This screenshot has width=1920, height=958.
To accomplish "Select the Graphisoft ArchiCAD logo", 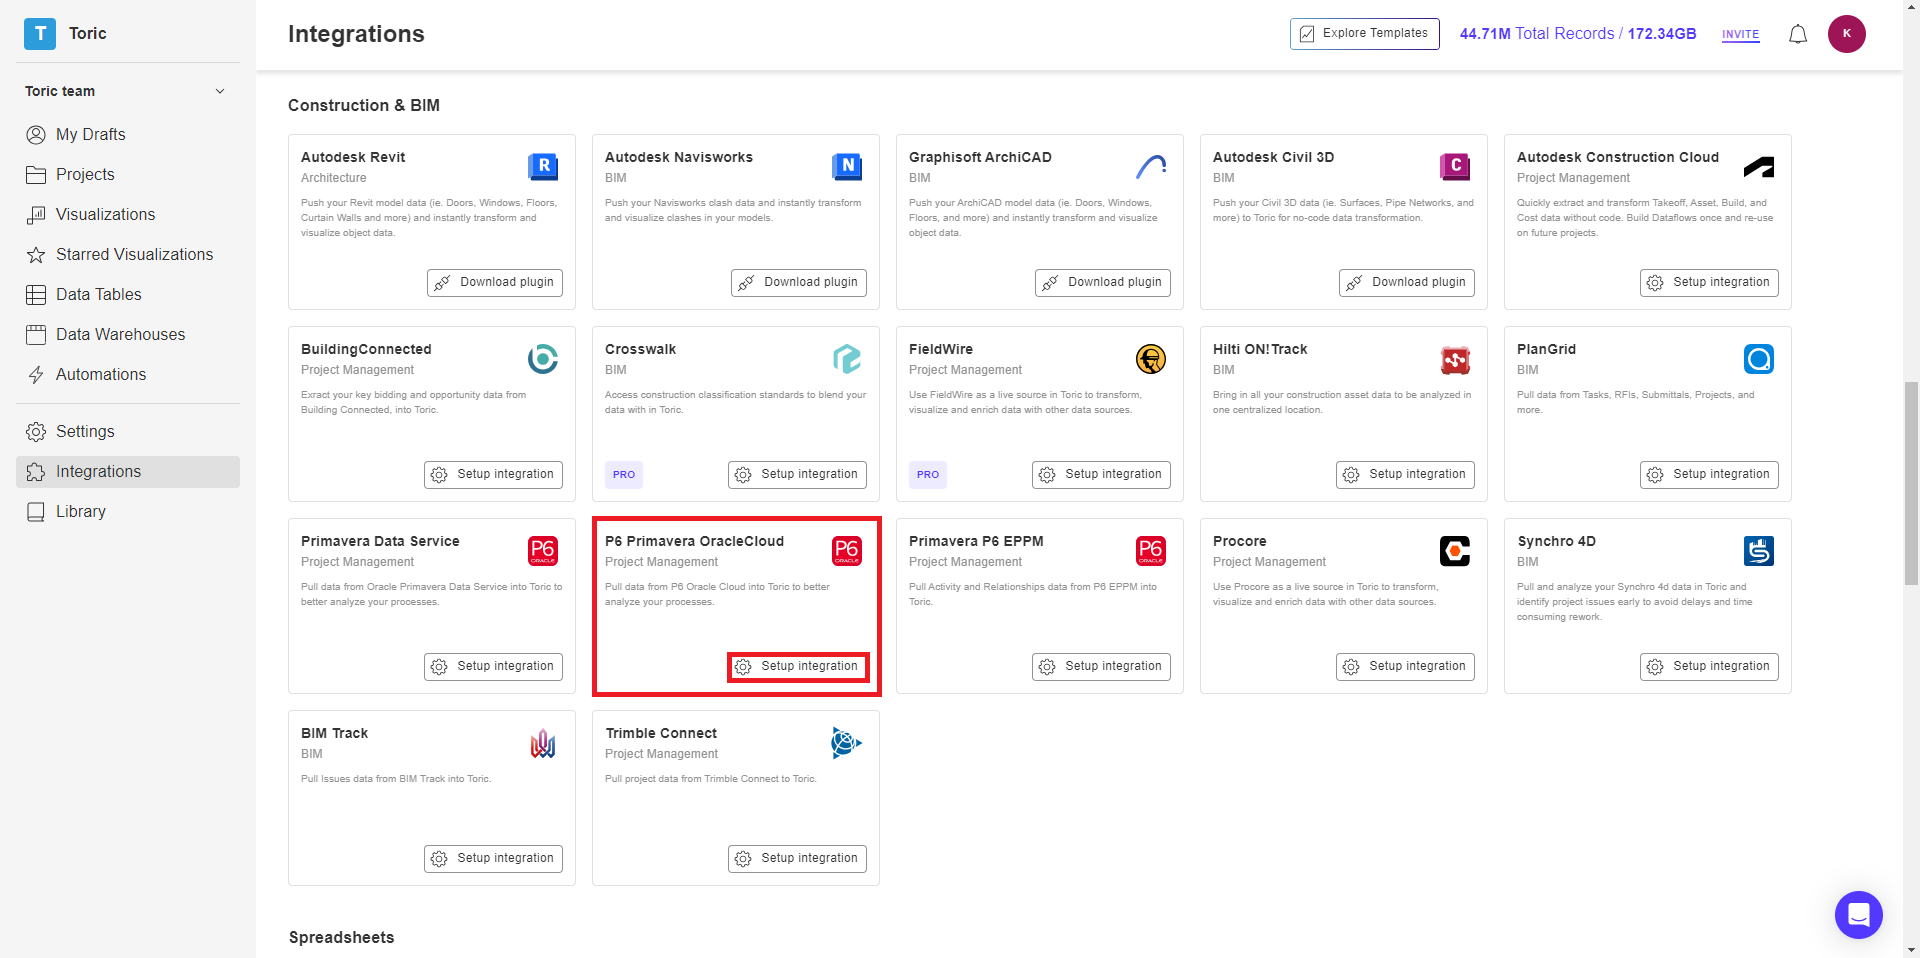I will pyautogui.click(x=1151, y=167).
